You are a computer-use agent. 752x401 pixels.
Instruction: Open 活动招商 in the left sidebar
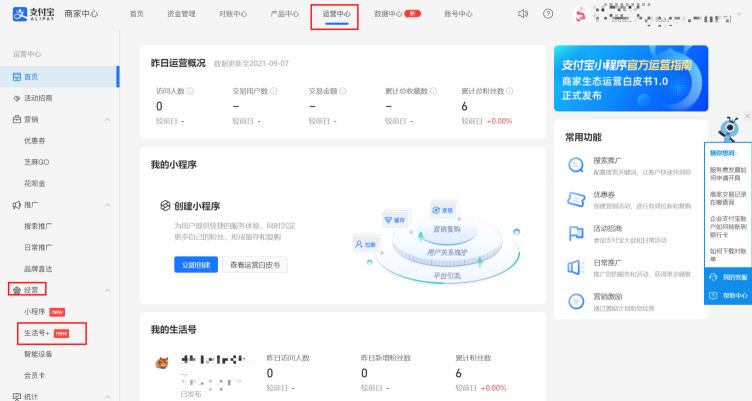[38, 98]
